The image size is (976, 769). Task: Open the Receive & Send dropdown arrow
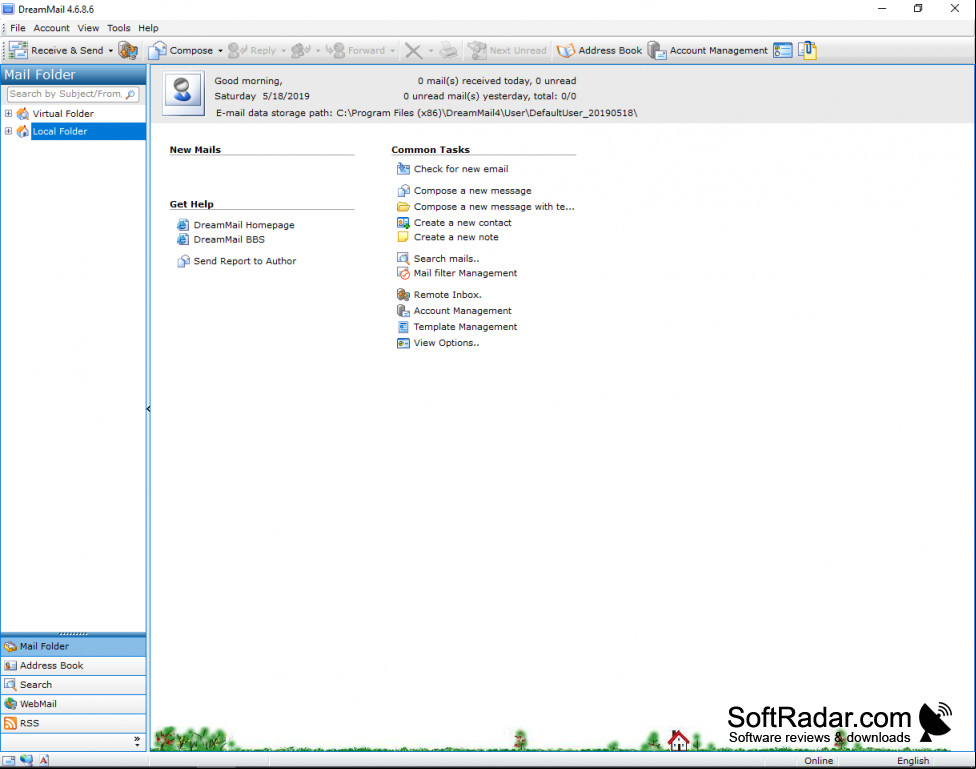pos(111,51)
